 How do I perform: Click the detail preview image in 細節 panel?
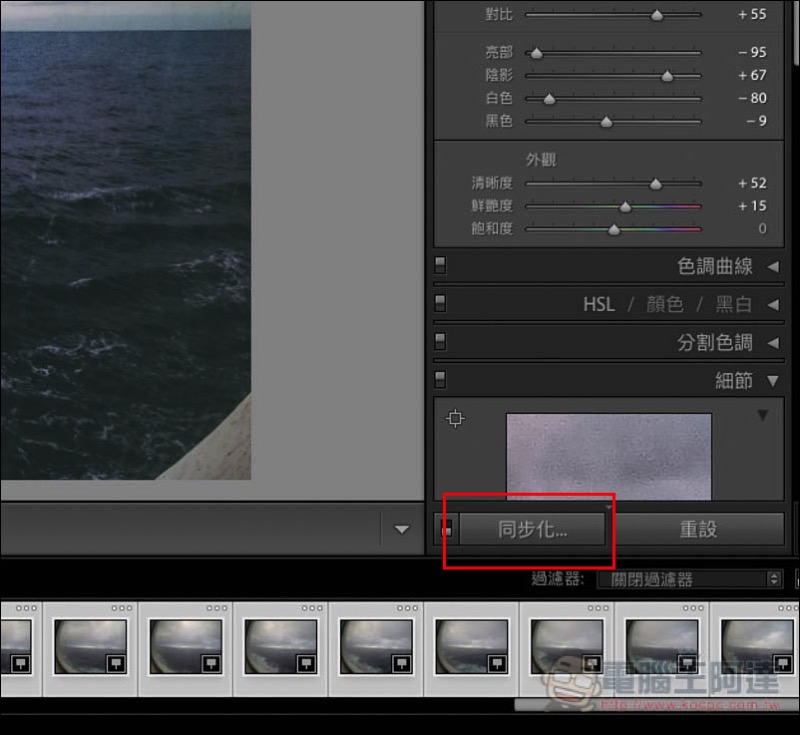pyautogui.click(x=609, y=457)
